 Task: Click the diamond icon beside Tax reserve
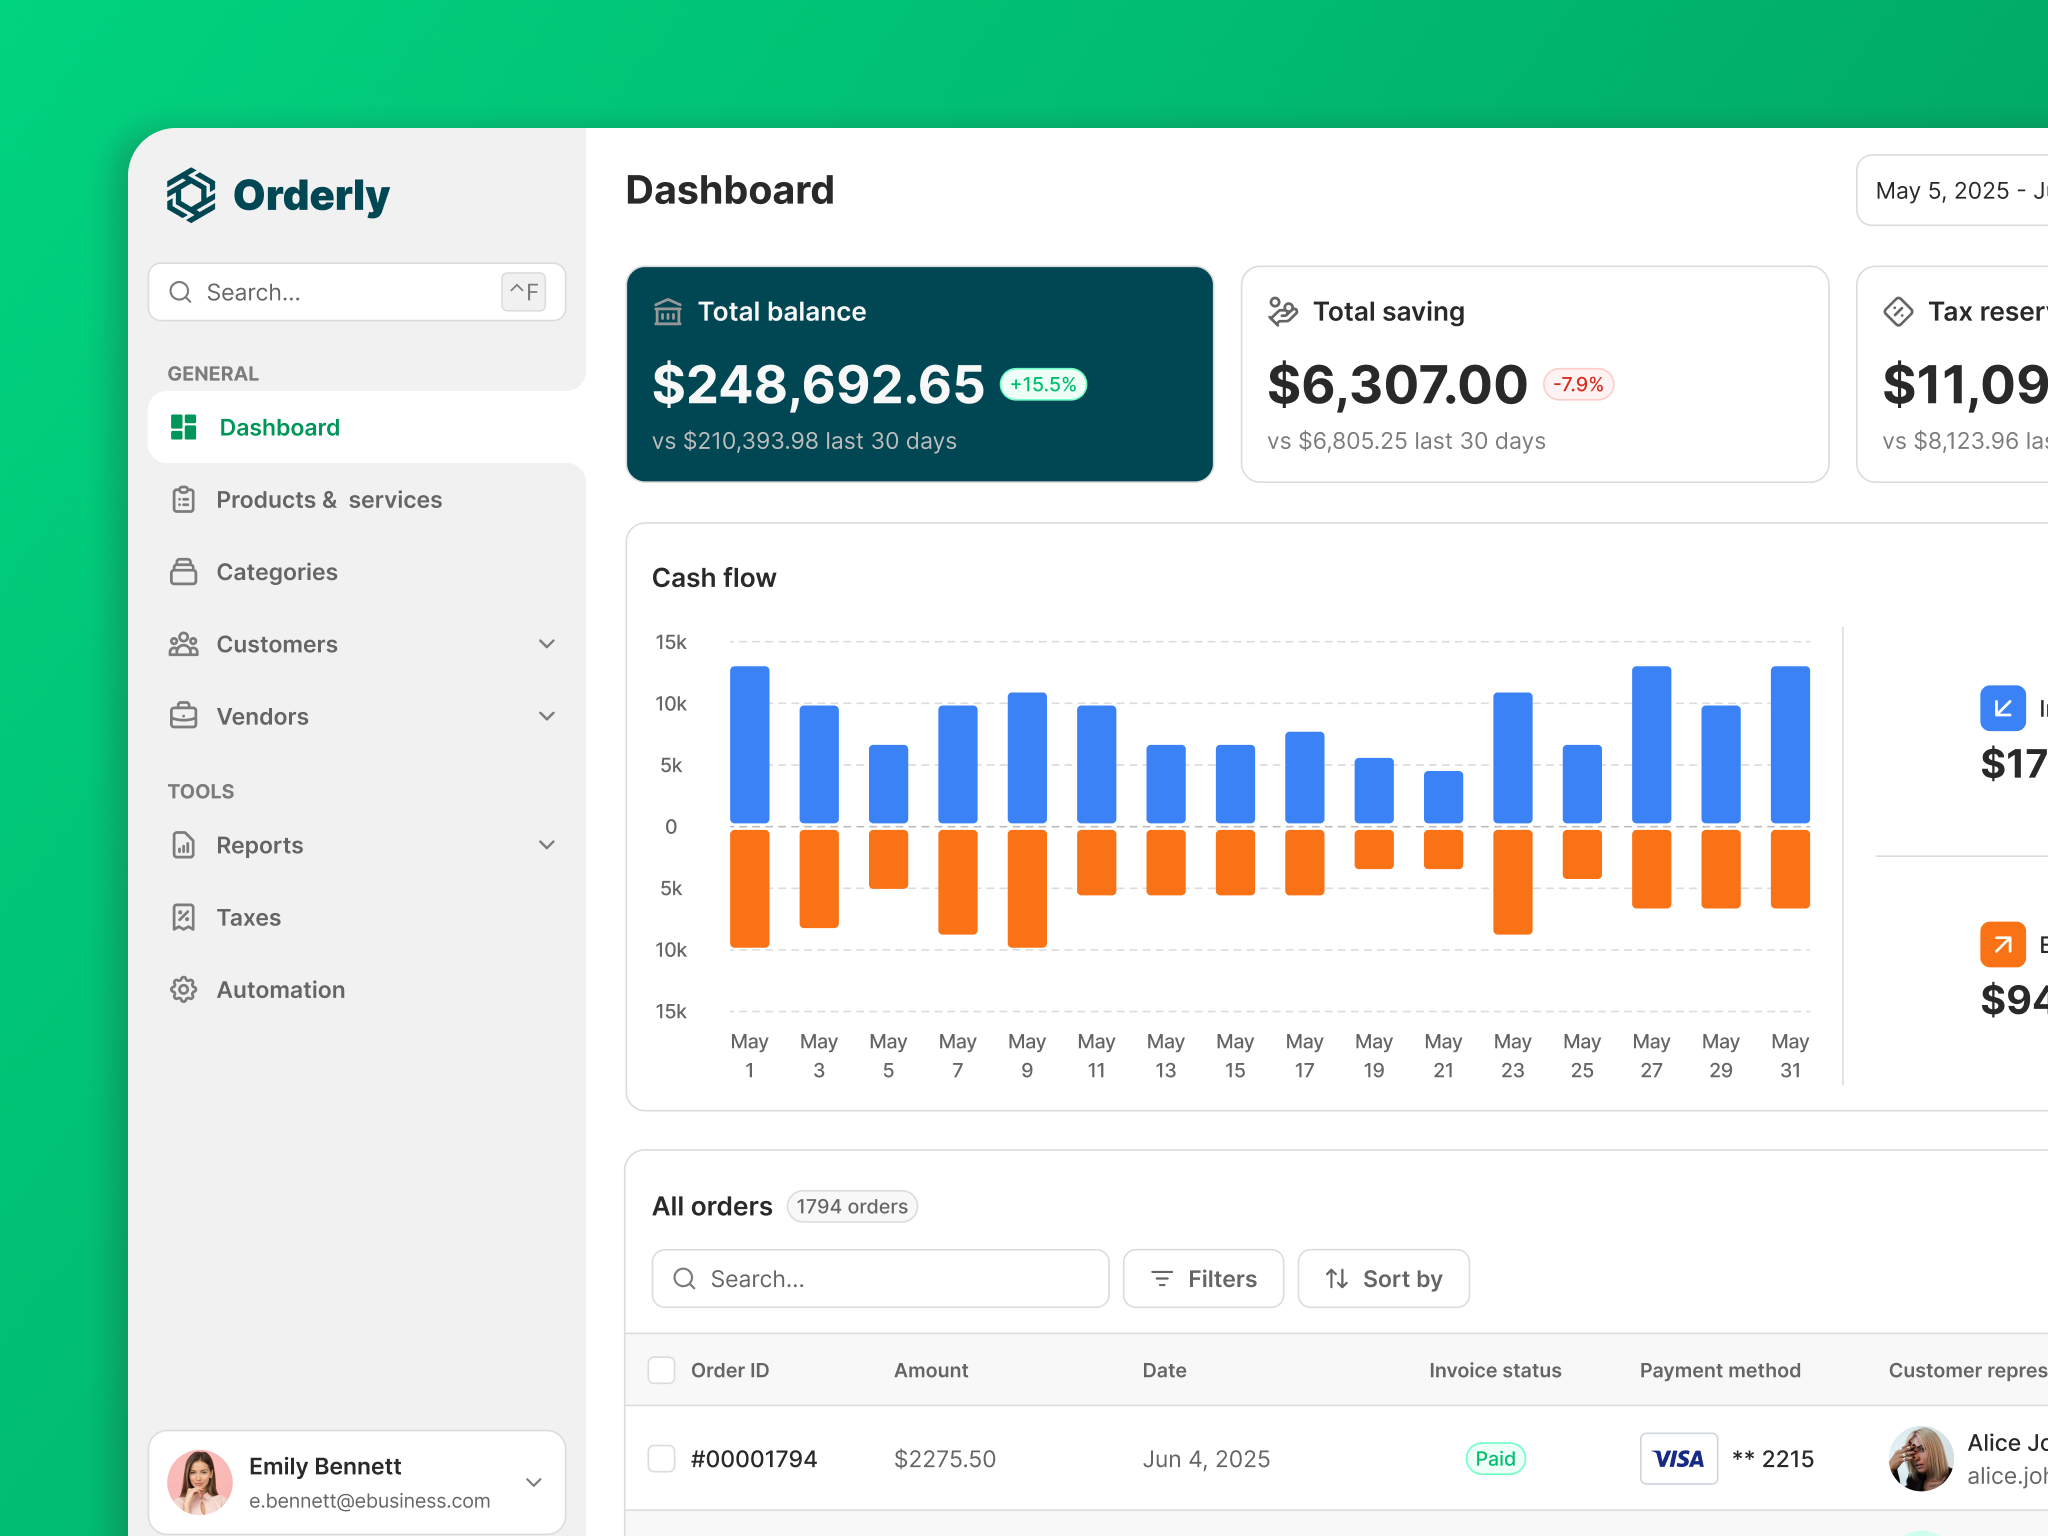(1898, 312)
